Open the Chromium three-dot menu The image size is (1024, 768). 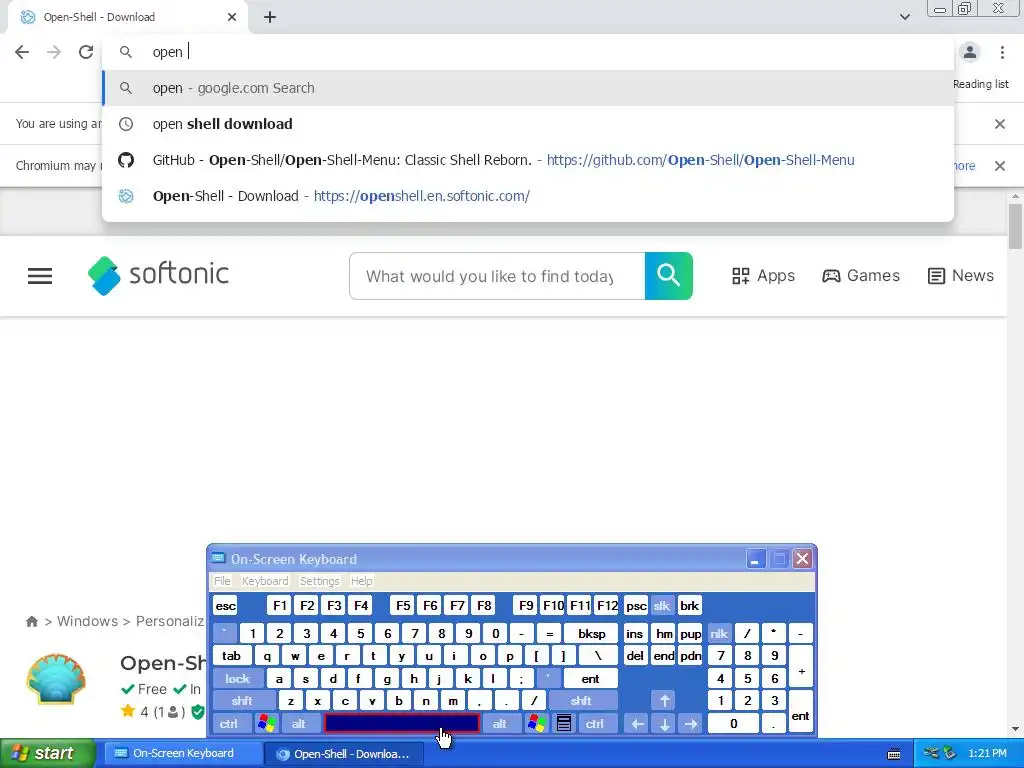tap(1002, 52)
